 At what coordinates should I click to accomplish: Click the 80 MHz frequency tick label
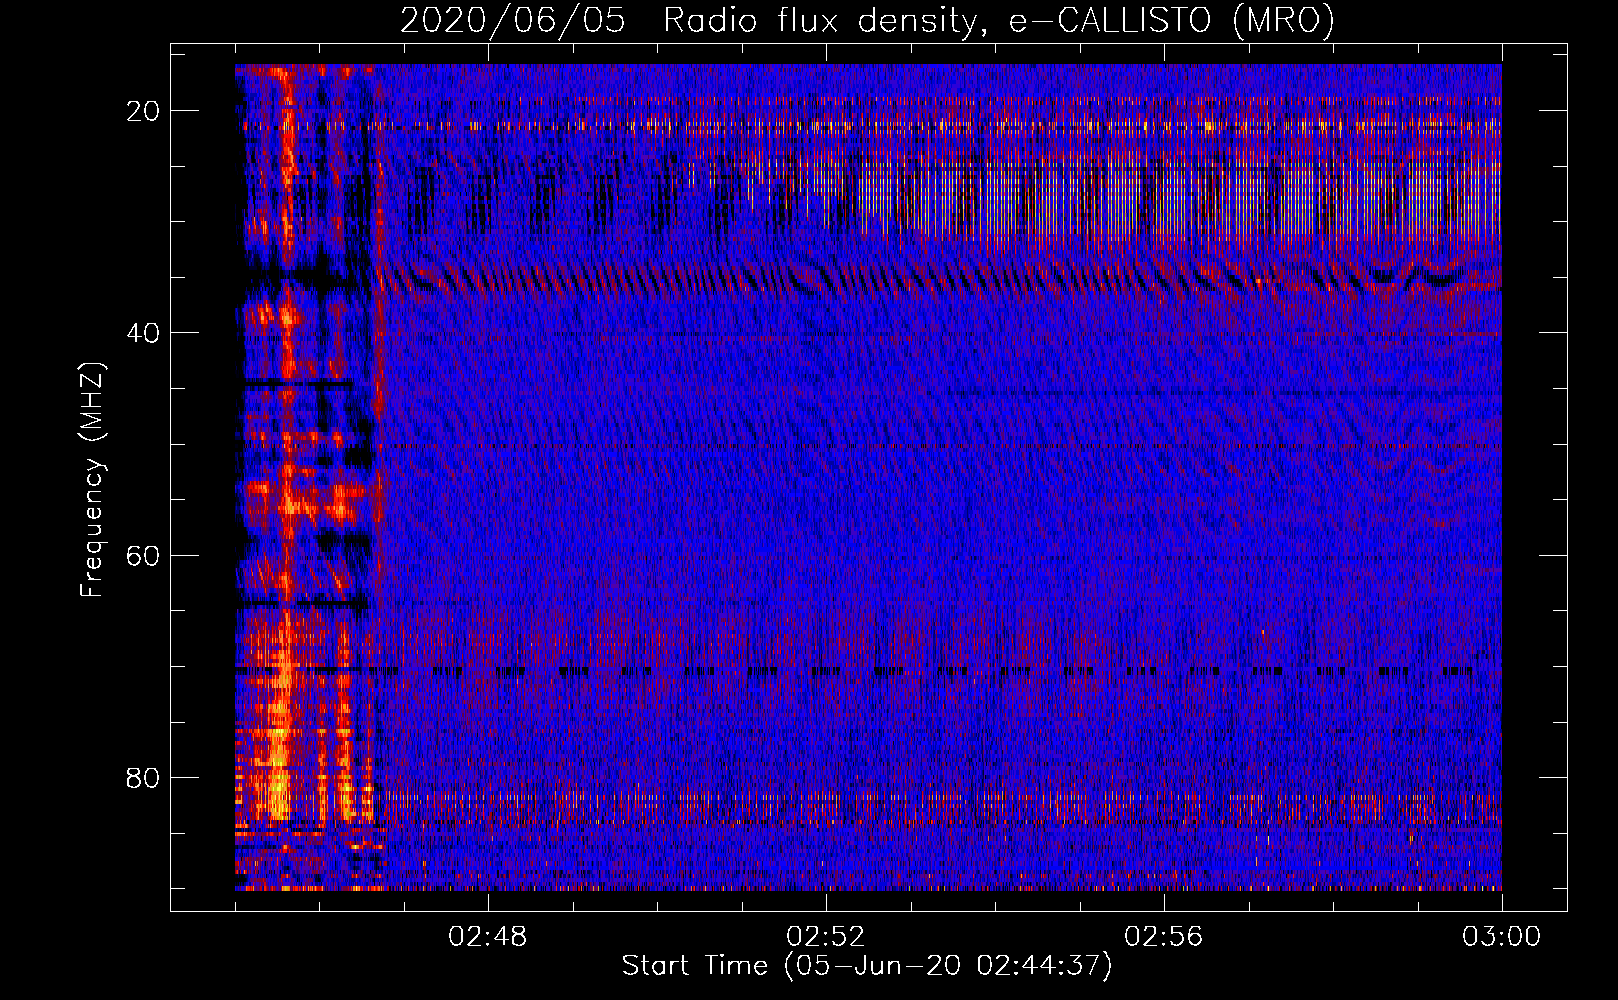tap(144, 777)
